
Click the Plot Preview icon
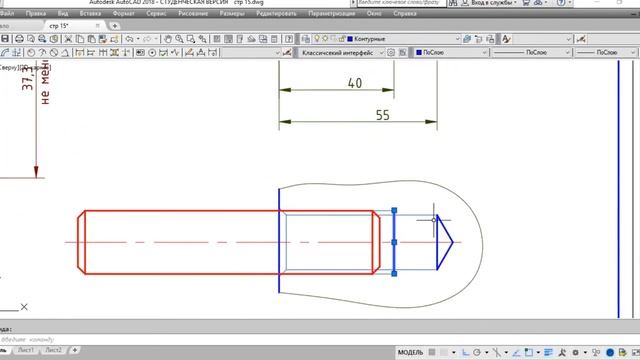click(x=31, y=39)
